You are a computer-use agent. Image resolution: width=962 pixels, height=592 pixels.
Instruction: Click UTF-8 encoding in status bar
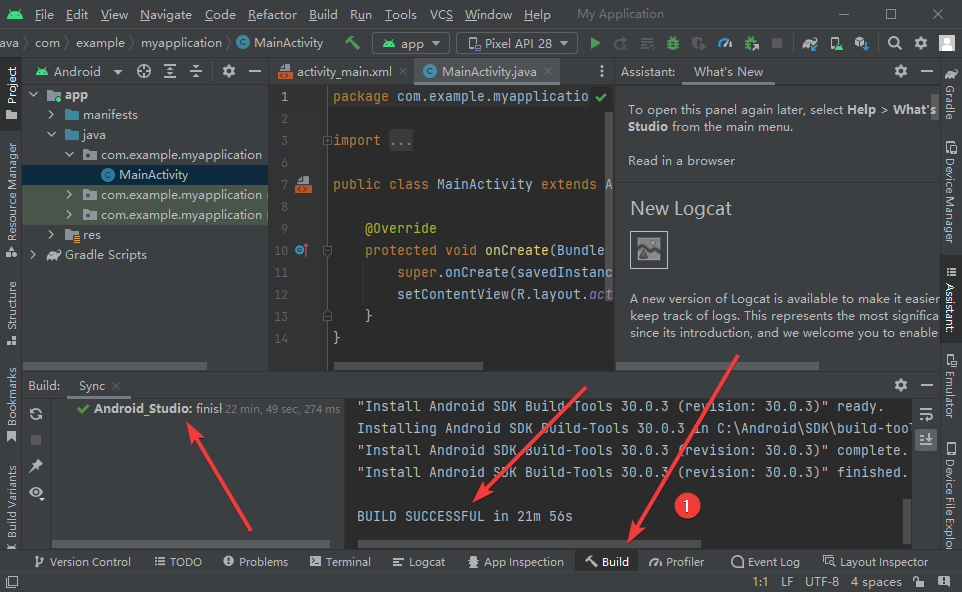click(822, 581)
